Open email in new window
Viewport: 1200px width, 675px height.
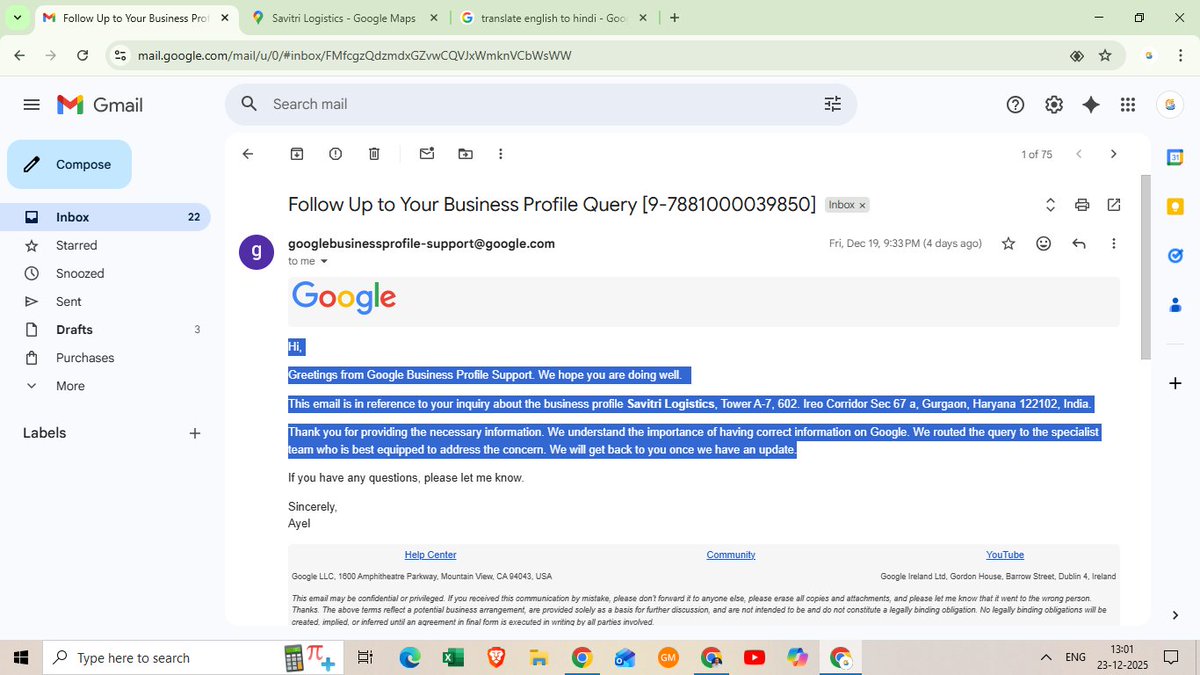[1114, 205]
